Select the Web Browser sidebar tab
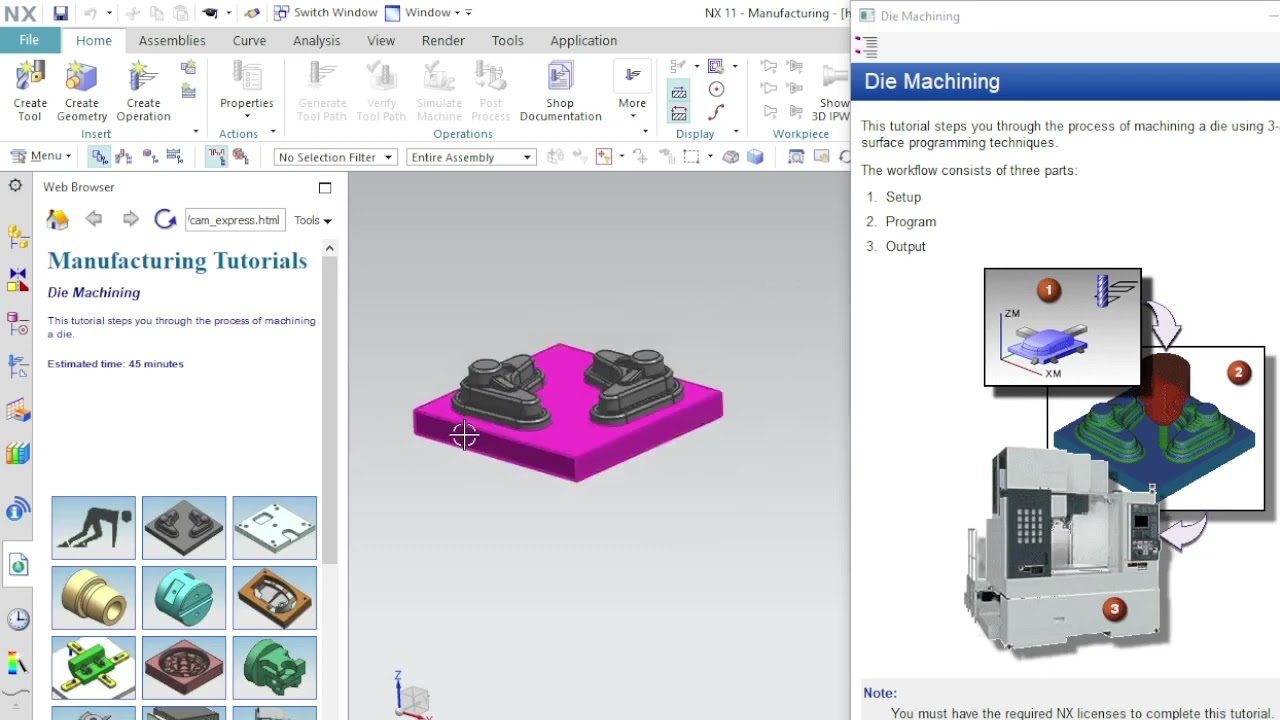The width and height of the screenshot is (1280, 720). [x=18, y=566]
